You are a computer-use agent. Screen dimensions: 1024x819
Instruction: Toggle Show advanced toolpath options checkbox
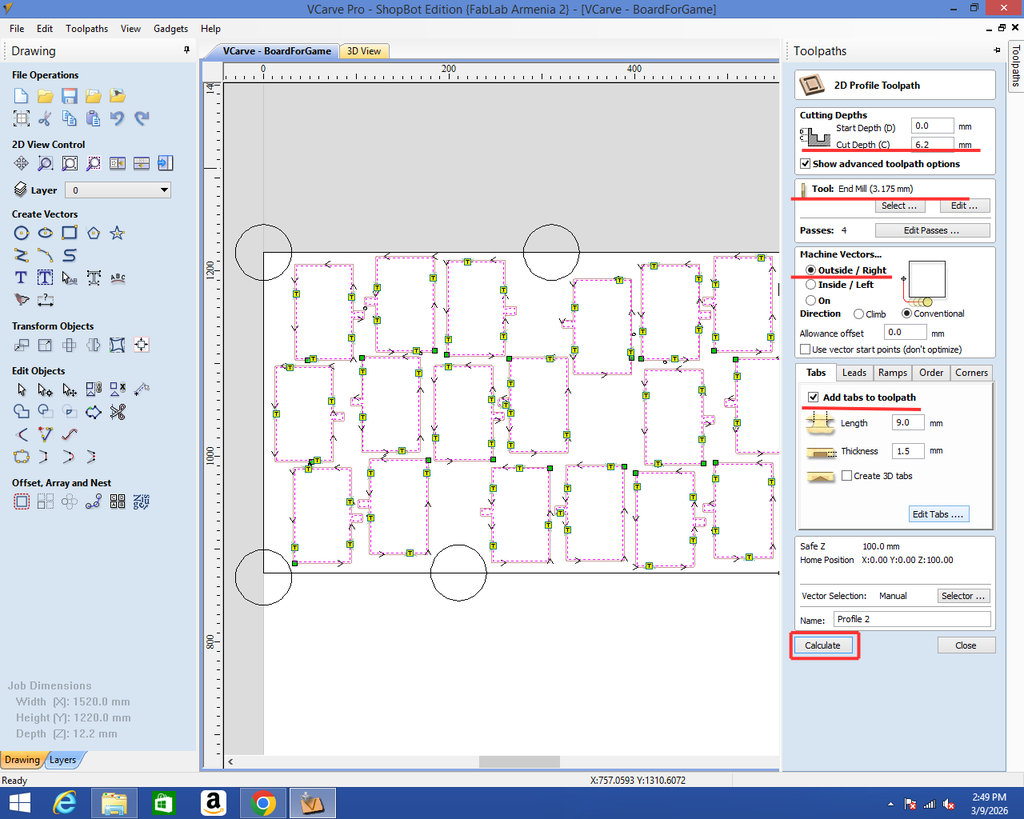click(805, 164)
